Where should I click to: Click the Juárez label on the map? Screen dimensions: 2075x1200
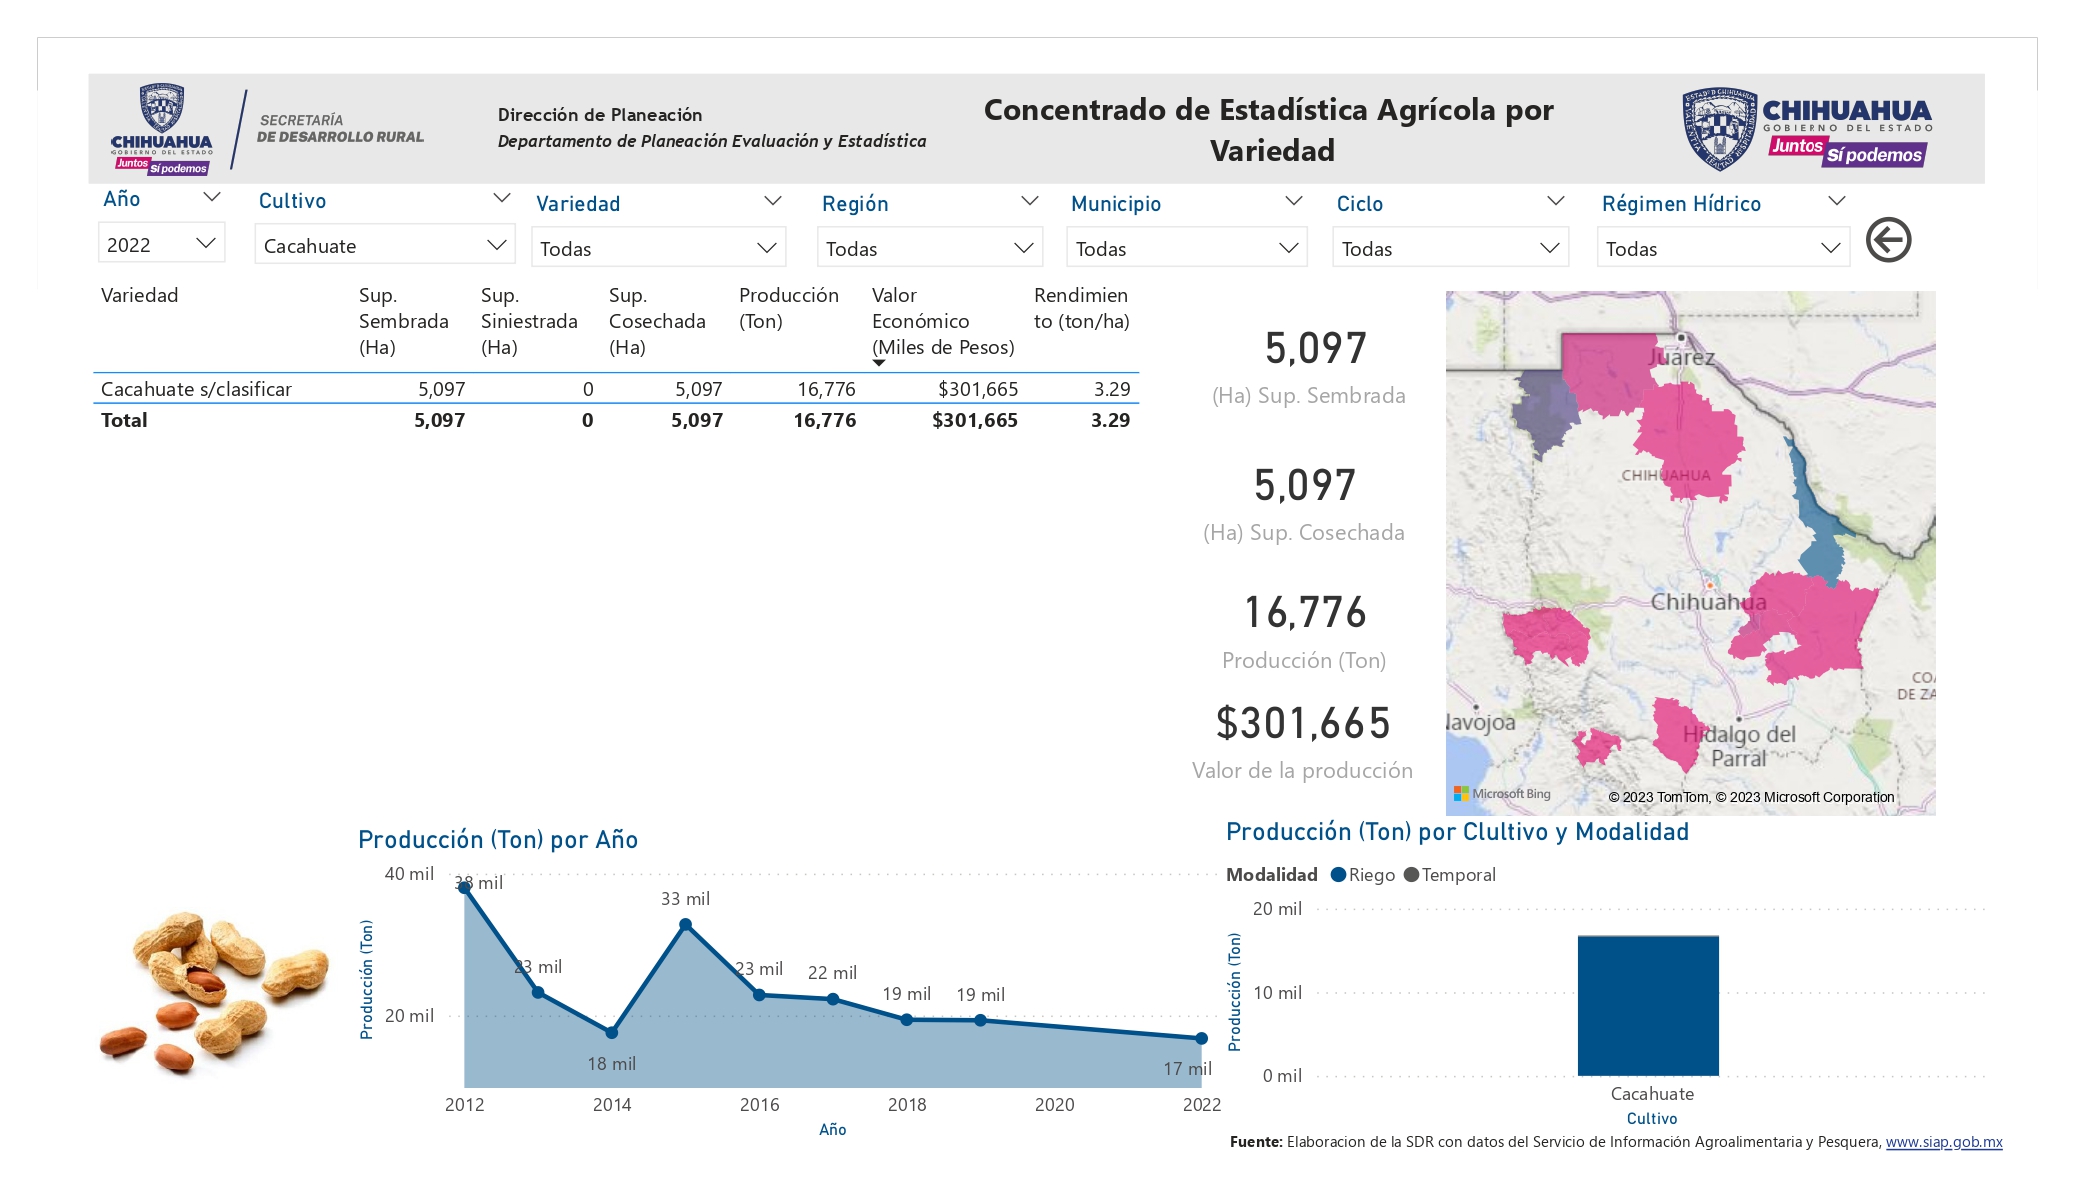[x=1682, y=357]
